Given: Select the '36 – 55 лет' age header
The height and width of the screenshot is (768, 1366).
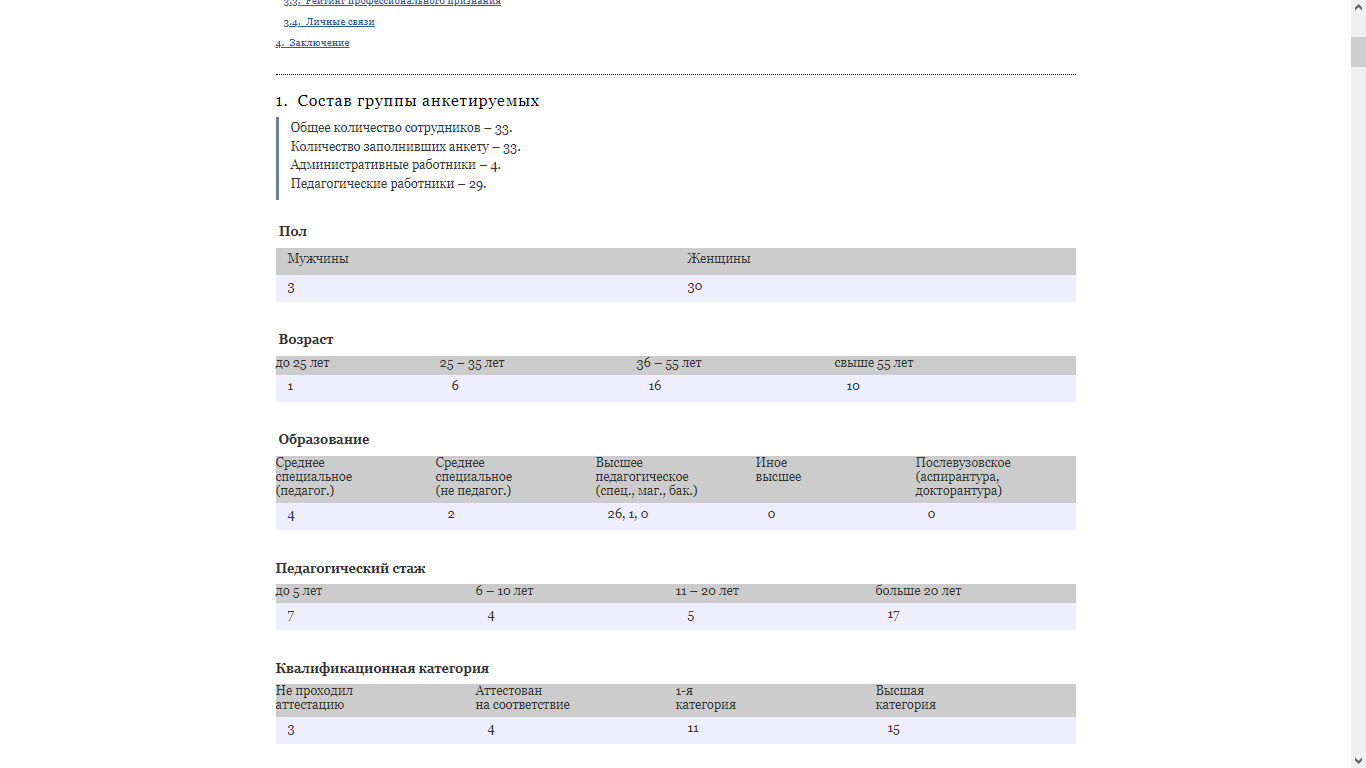Looking at the screenshot, I should (668, 363).
